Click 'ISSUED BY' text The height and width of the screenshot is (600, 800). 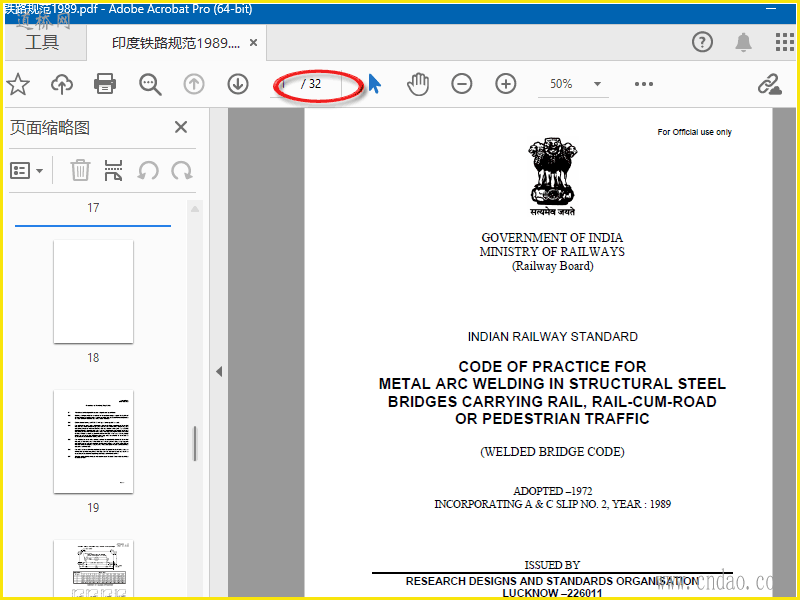pyautogui.click(x=553, y=565)
